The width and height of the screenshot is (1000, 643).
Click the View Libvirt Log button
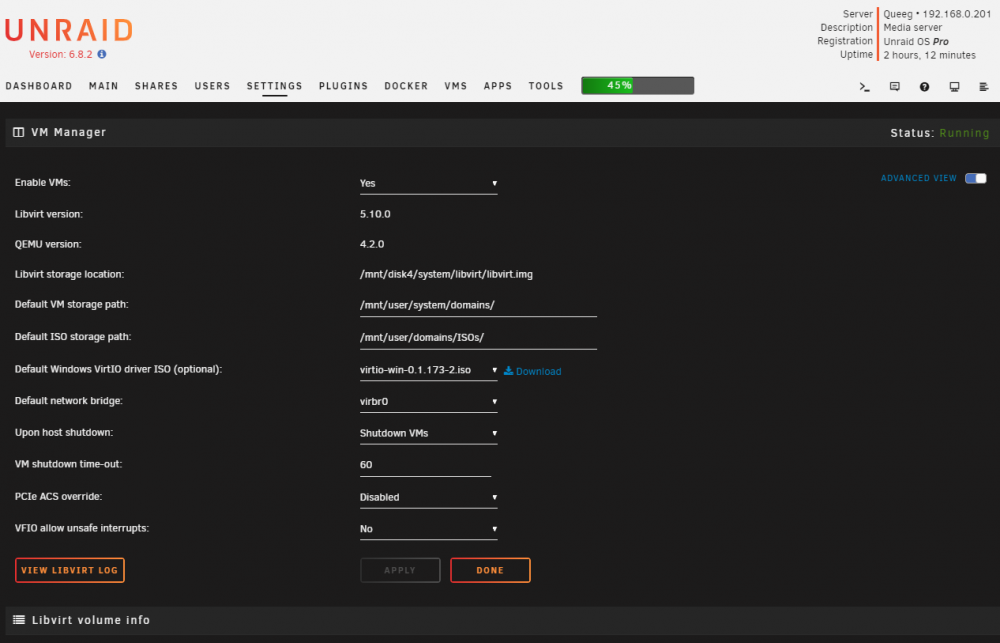tap(70, 570)
